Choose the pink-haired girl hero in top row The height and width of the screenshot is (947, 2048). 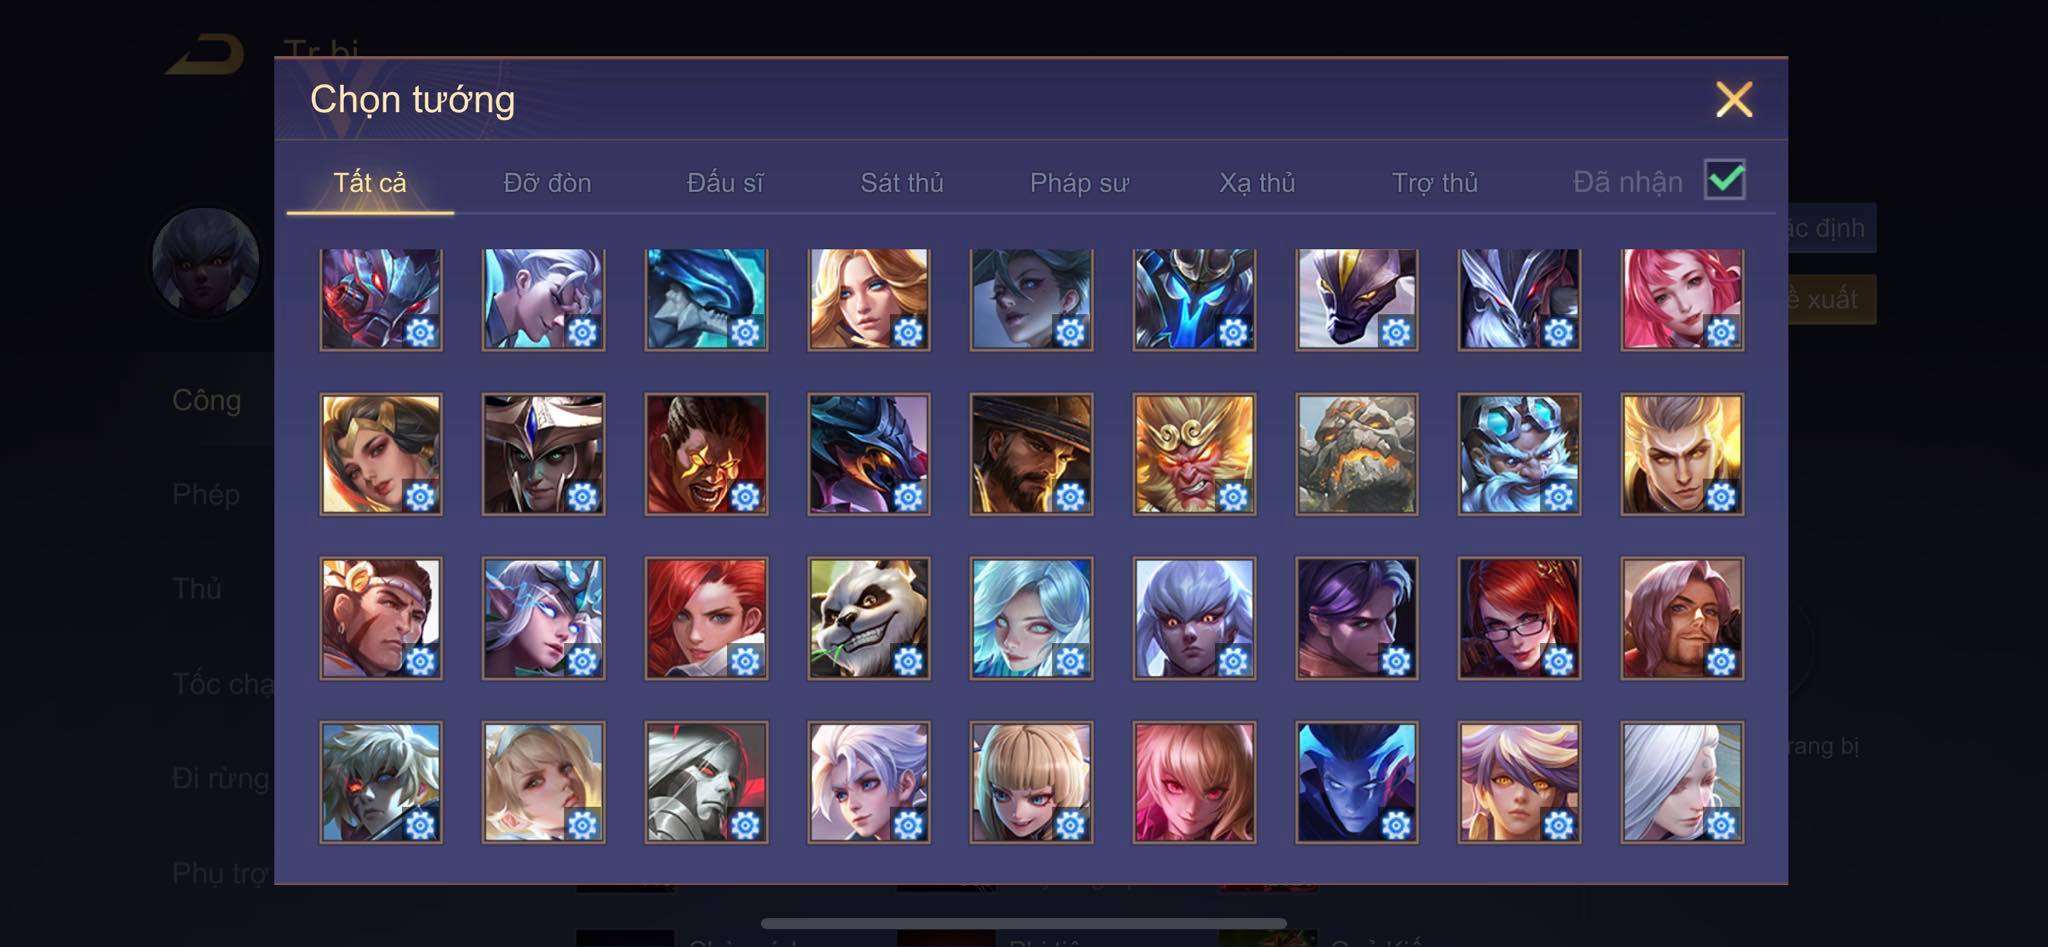(1682, 299)
